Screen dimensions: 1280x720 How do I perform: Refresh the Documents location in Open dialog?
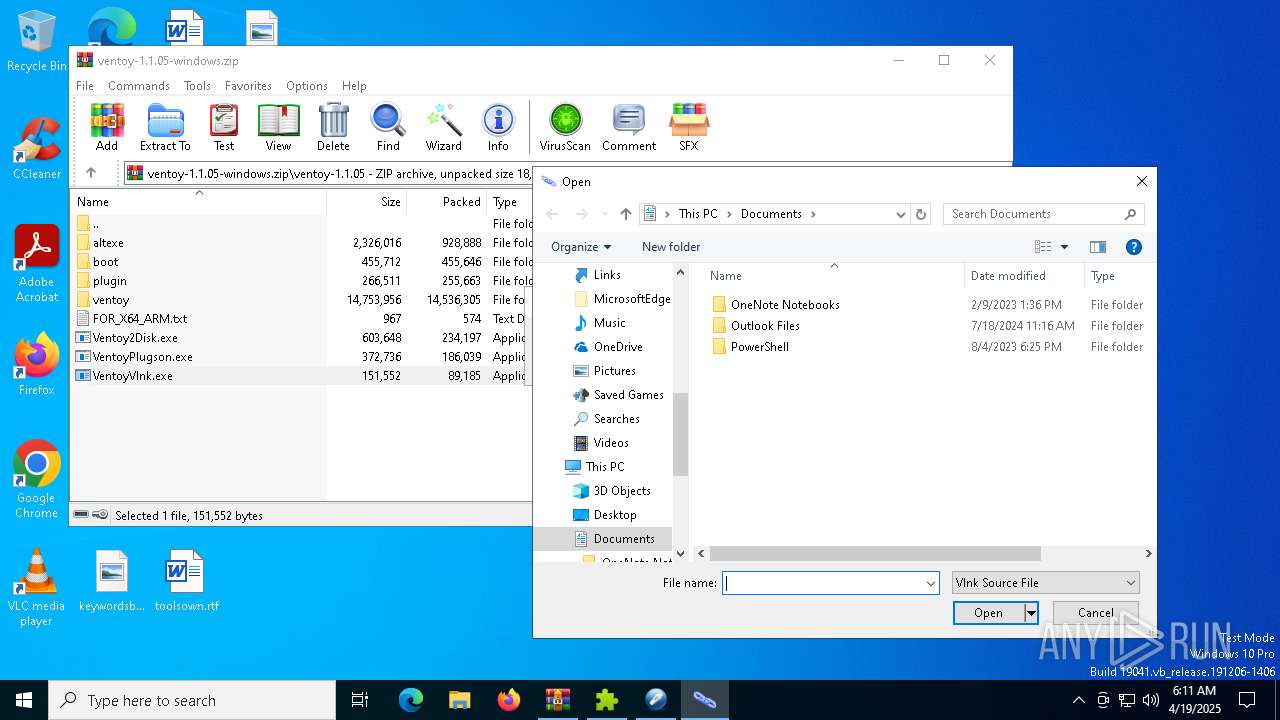pyautogui.click(x=921, y=214)
